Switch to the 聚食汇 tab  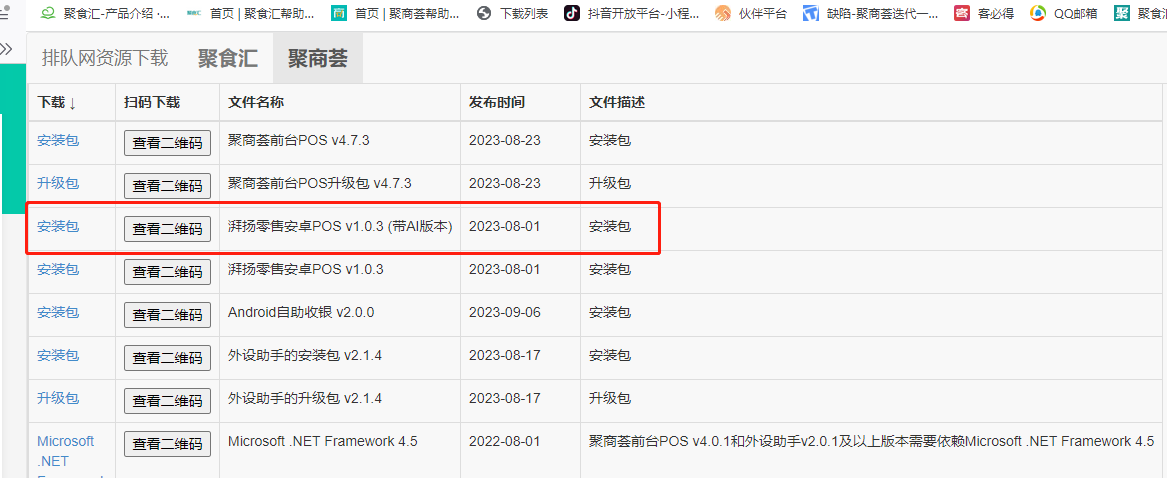click(x=228, y=59)
